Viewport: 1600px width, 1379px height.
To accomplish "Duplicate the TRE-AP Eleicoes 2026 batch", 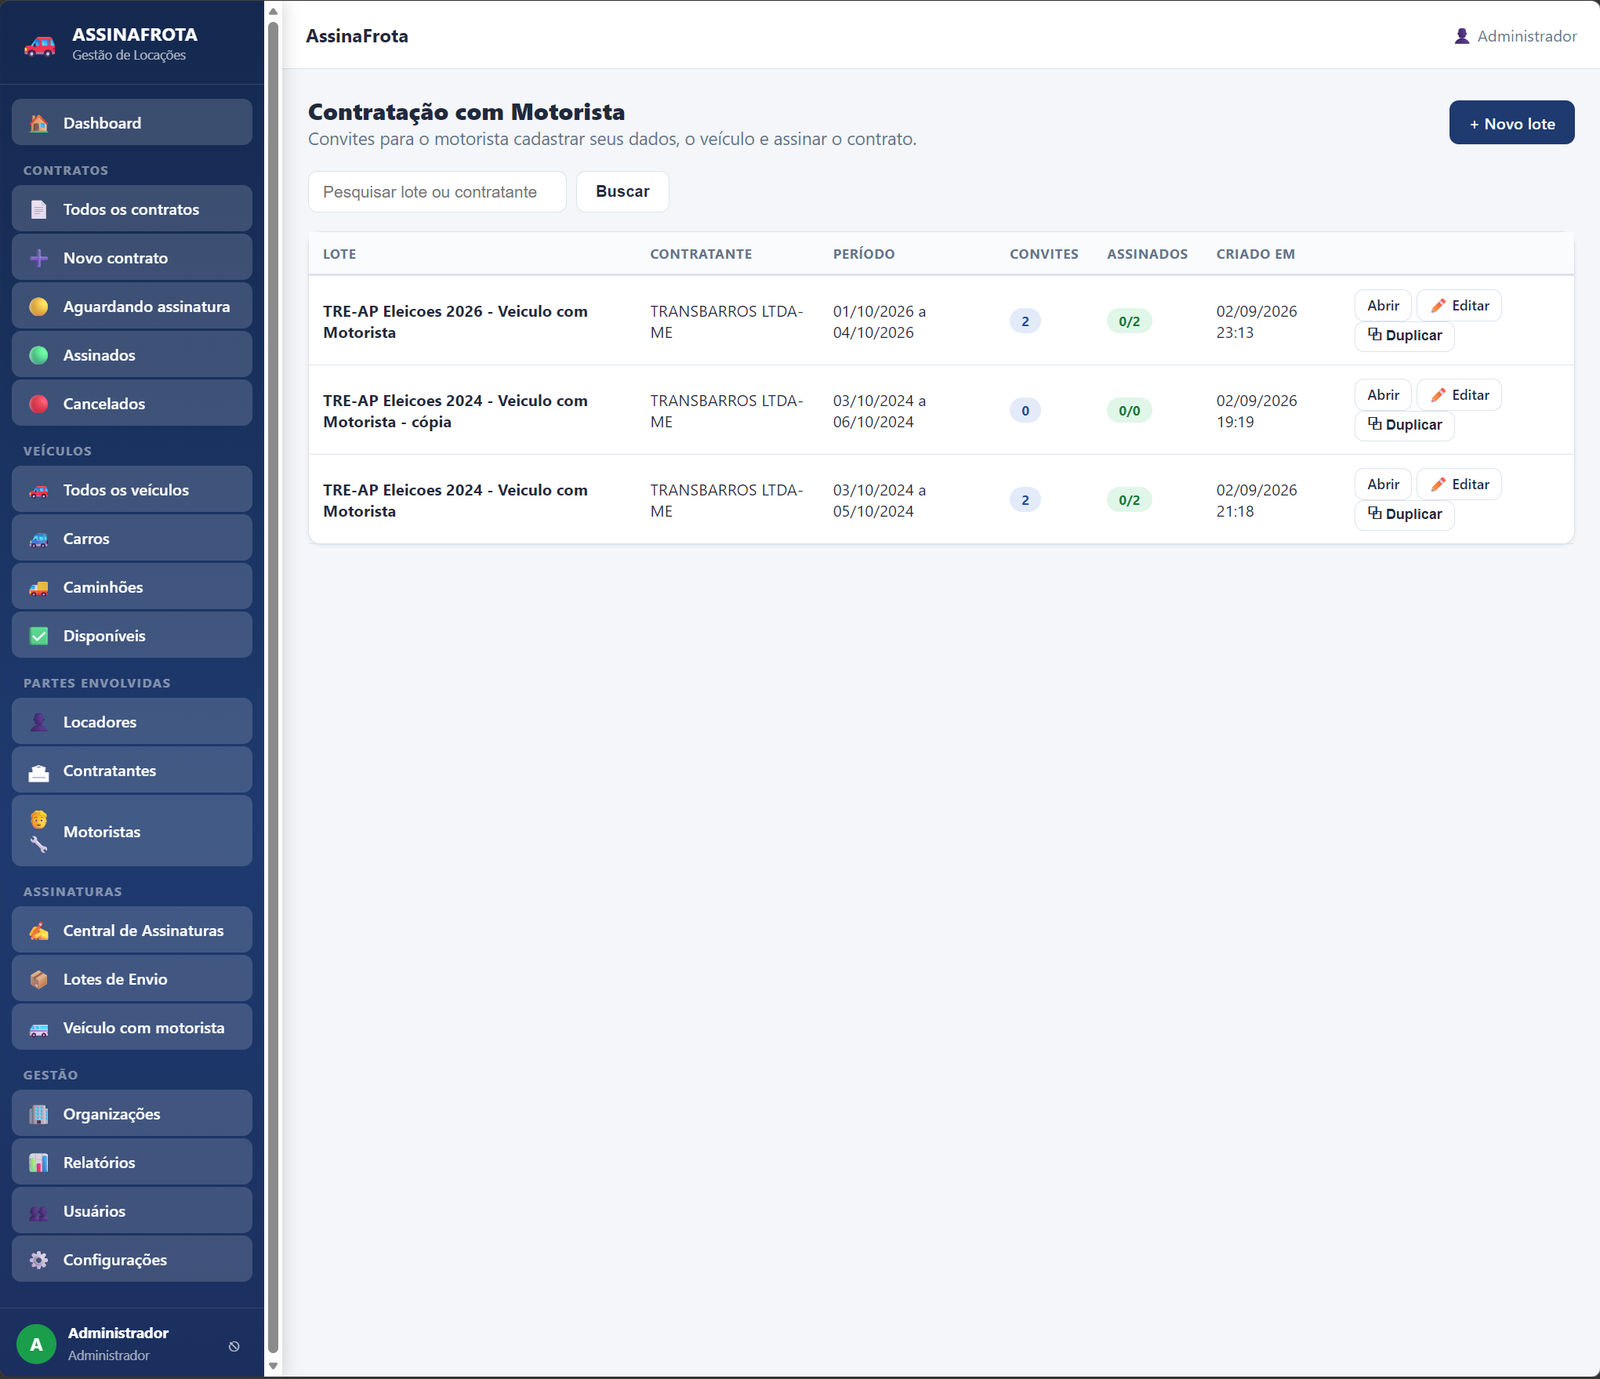I will point(1405,336).
